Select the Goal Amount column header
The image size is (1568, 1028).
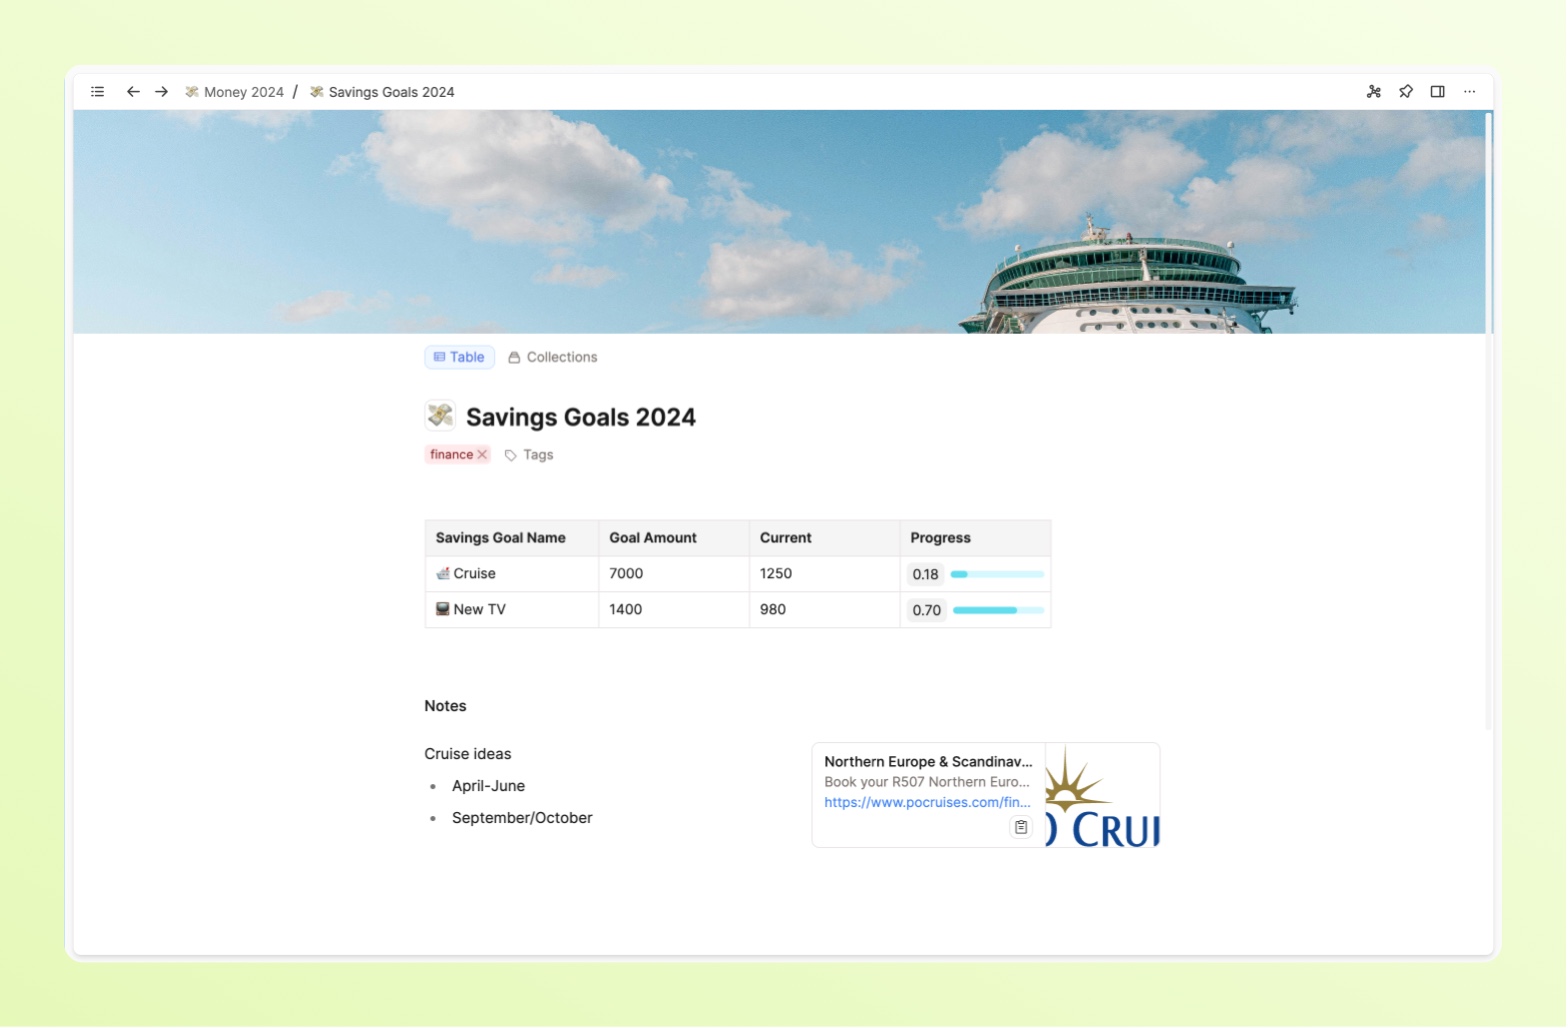653,538
